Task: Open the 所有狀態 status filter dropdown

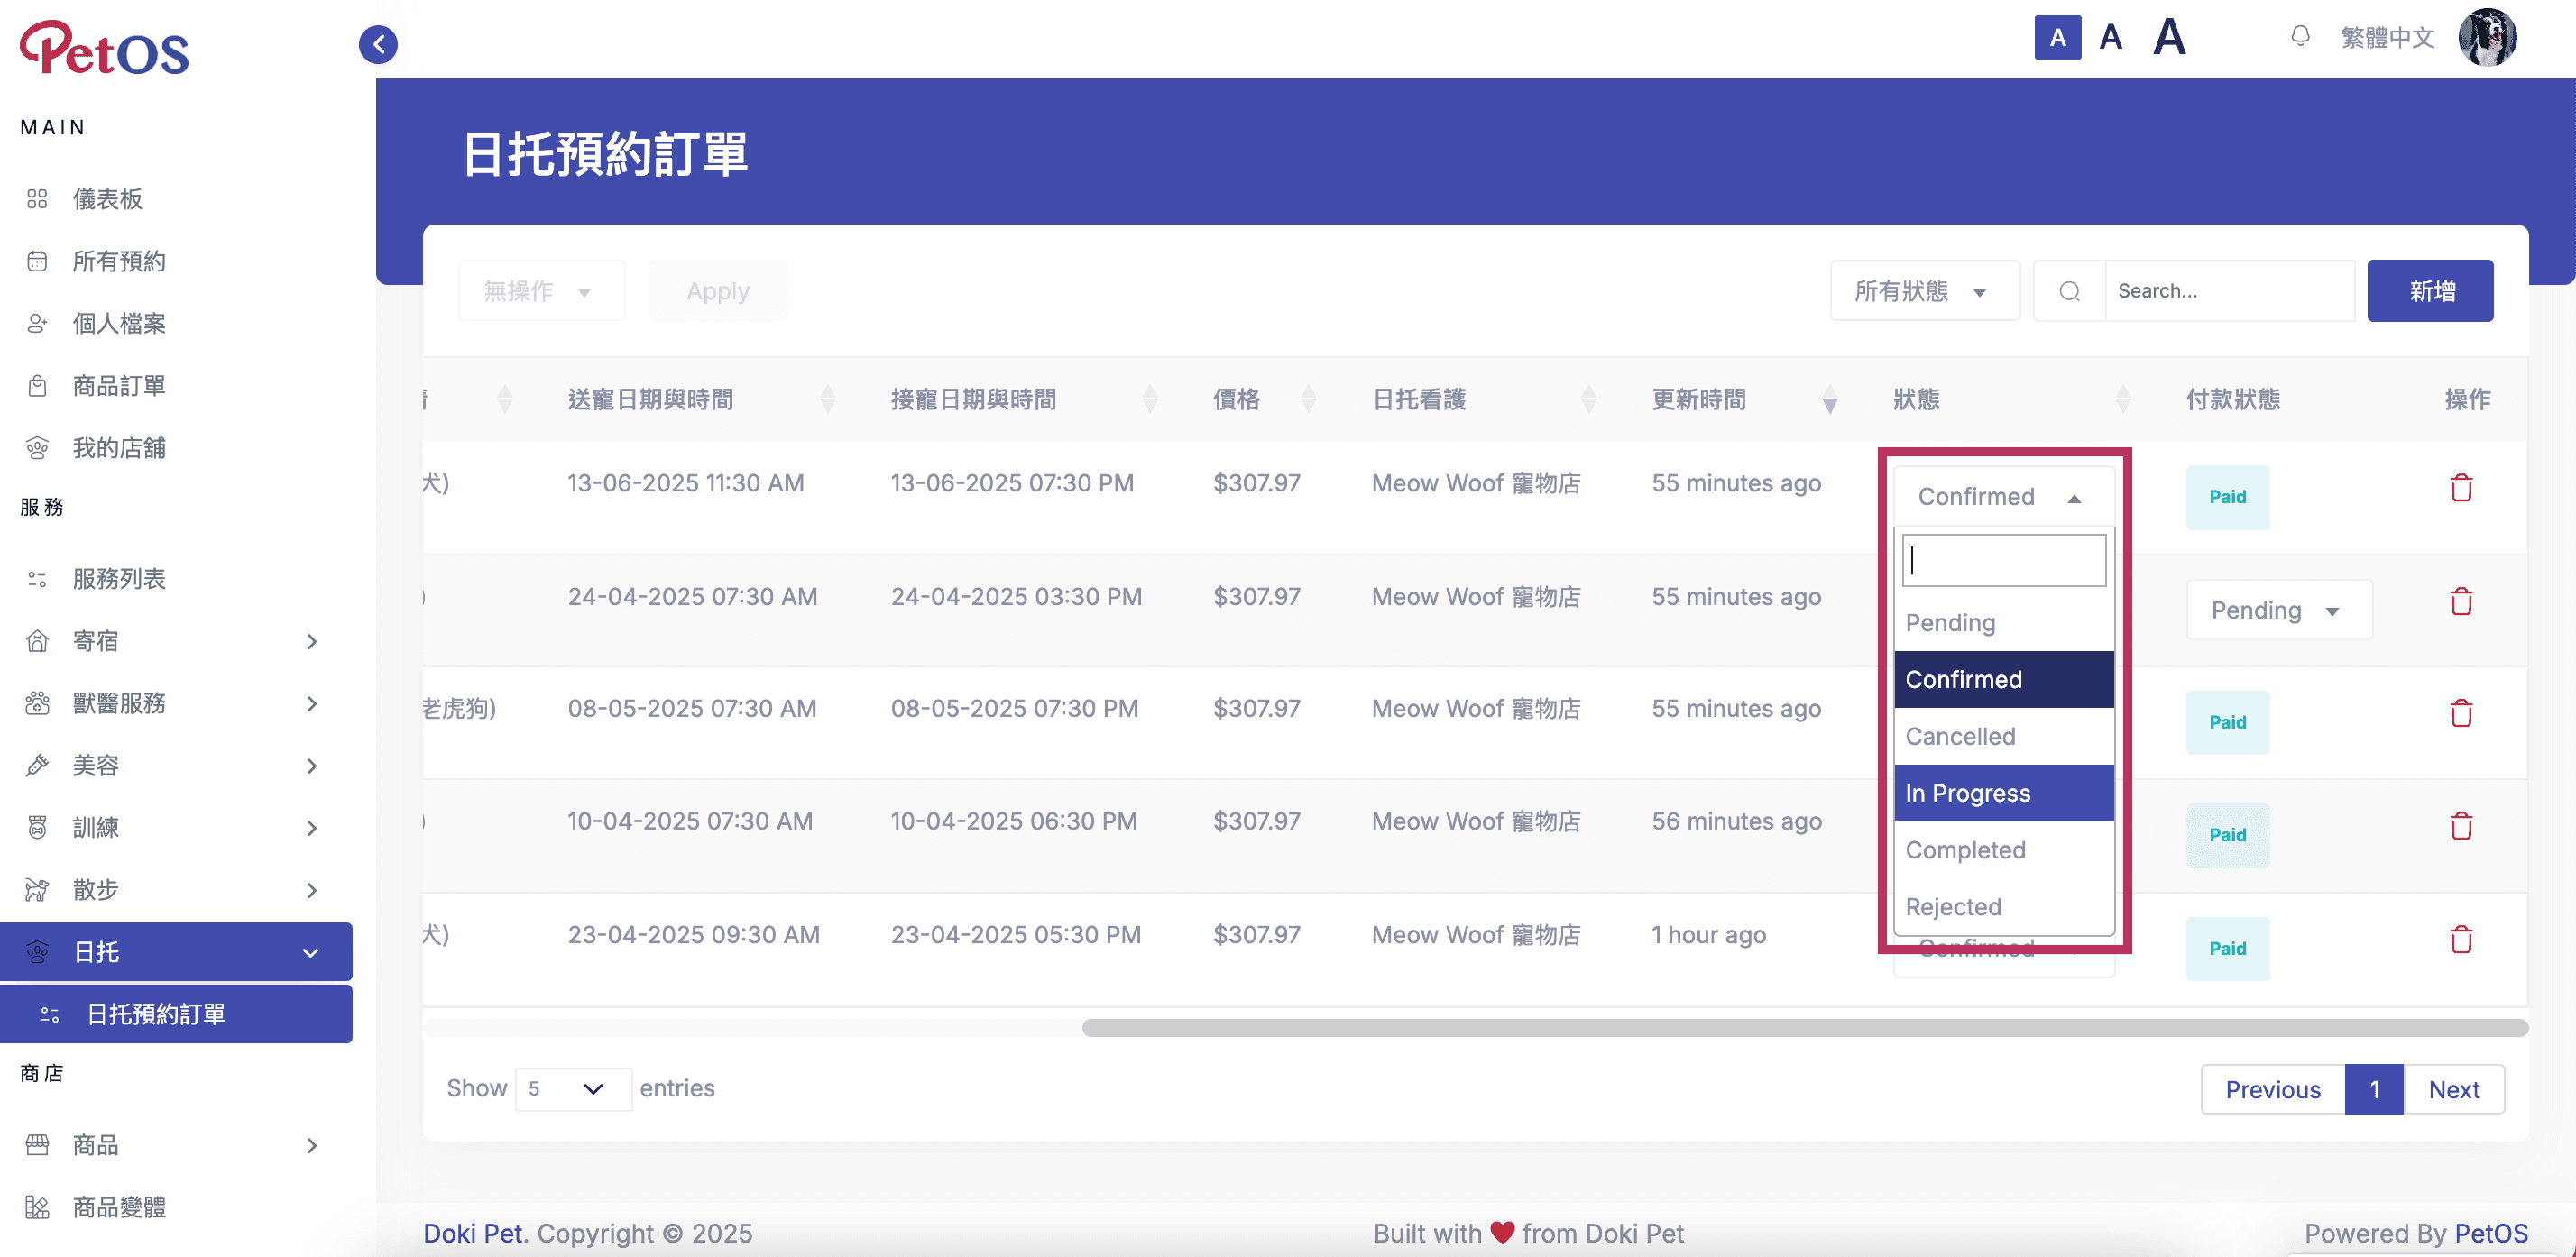Action: coord(1925,291)
